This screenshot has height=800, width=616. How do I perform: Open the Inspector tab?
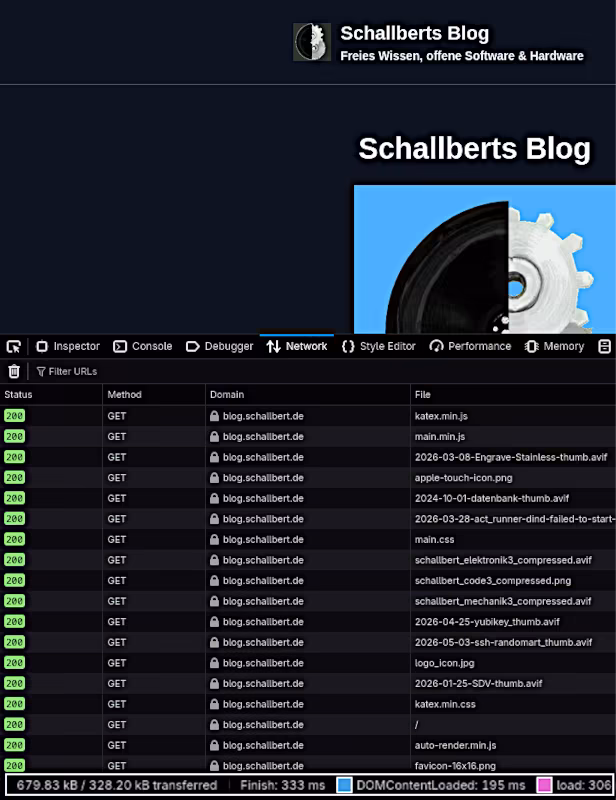(68, 346)
